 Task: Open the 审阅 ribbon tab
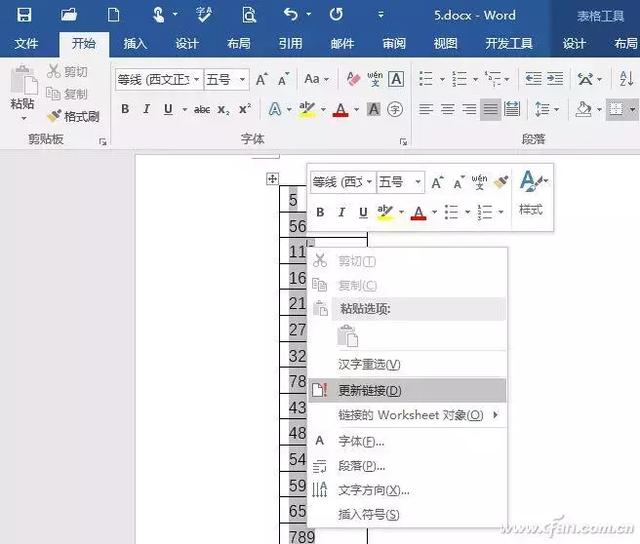[x=394, y=43]
